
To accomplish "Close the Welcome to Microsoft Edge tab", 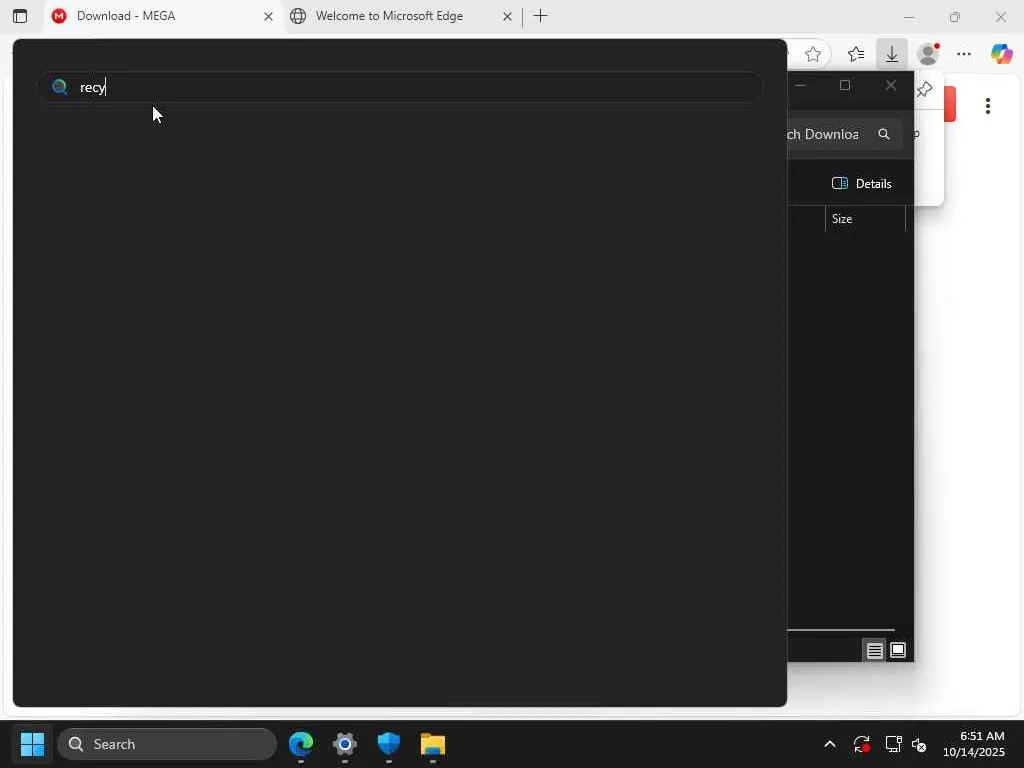I will (507, 16).
